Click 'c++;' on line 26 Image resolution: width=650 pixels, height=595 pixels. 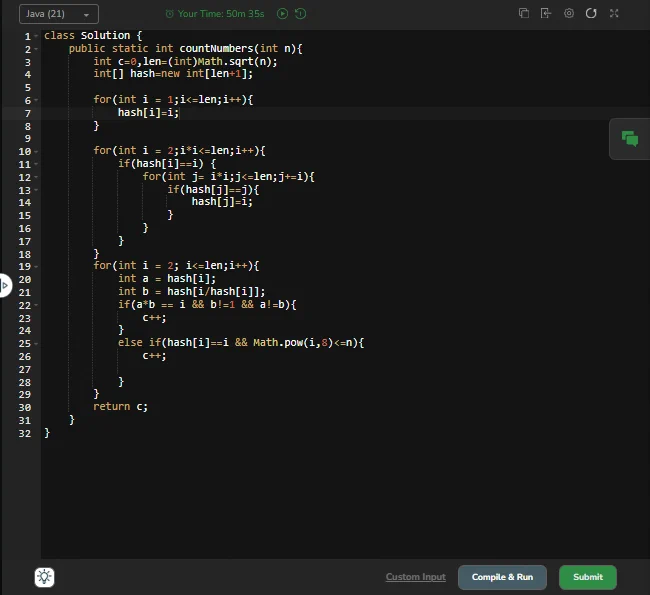click(154, 356)
